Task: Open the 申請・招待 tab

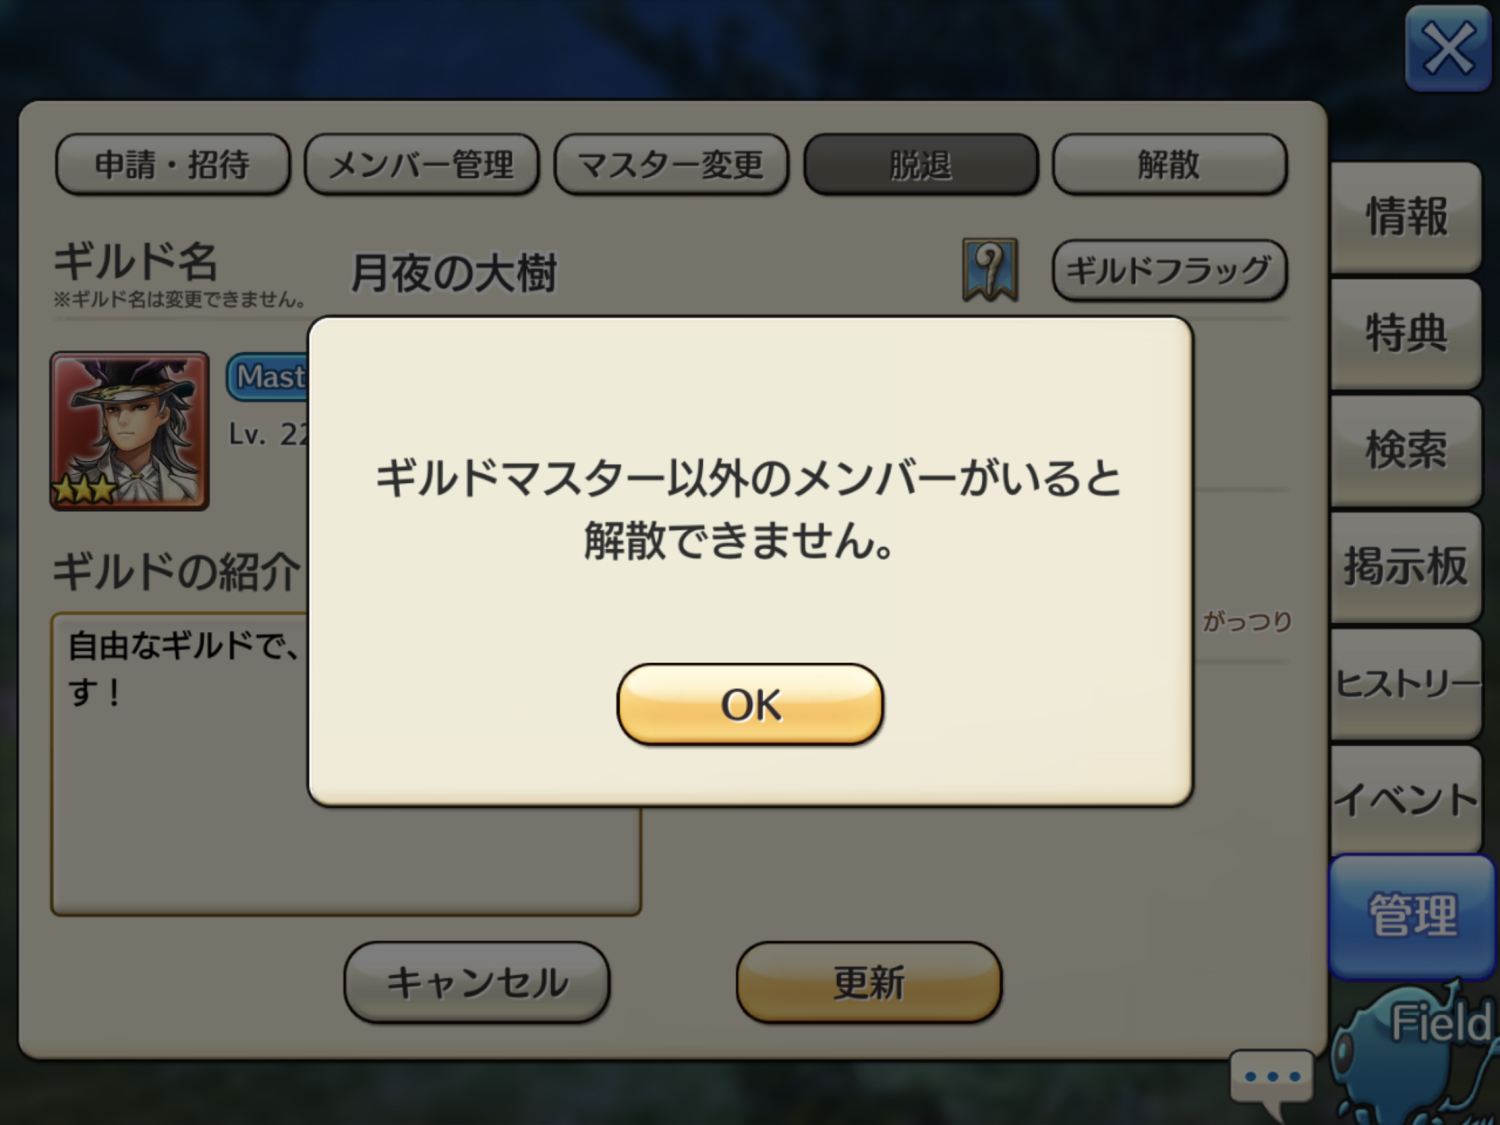Action: tap(172, 164)
